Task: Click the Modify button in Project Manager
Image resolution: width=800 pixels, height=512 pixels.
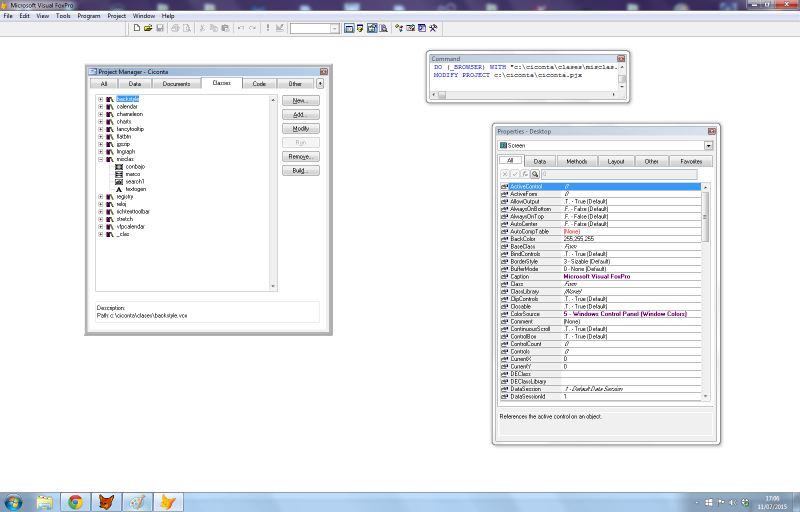Action: (x=301, y=129)
